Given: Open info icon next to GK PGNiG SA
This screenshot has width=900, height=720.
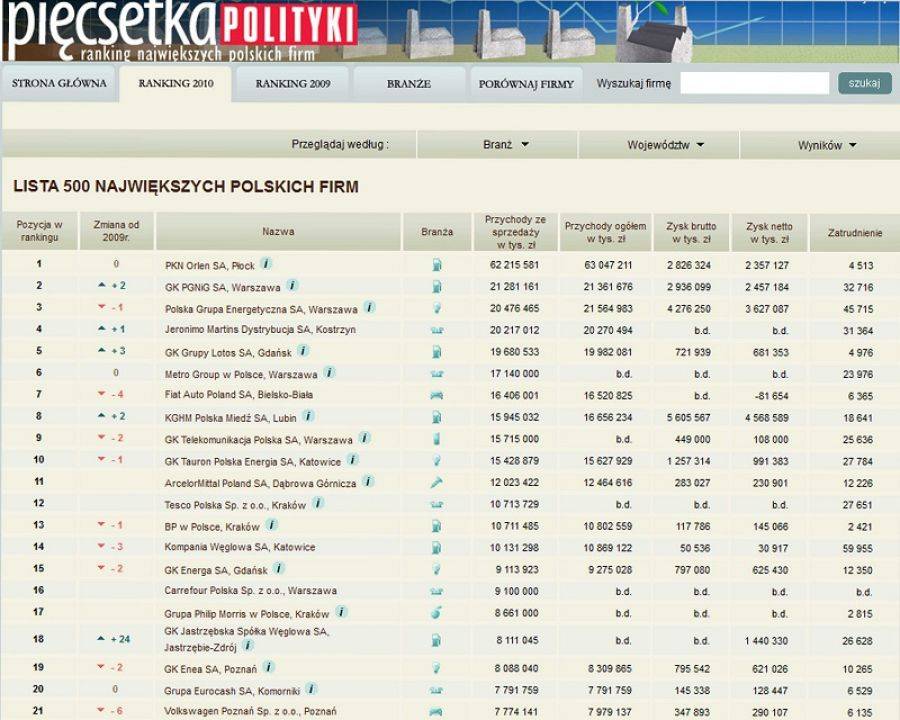Looking at the screenshot, I should click(292, 285).
